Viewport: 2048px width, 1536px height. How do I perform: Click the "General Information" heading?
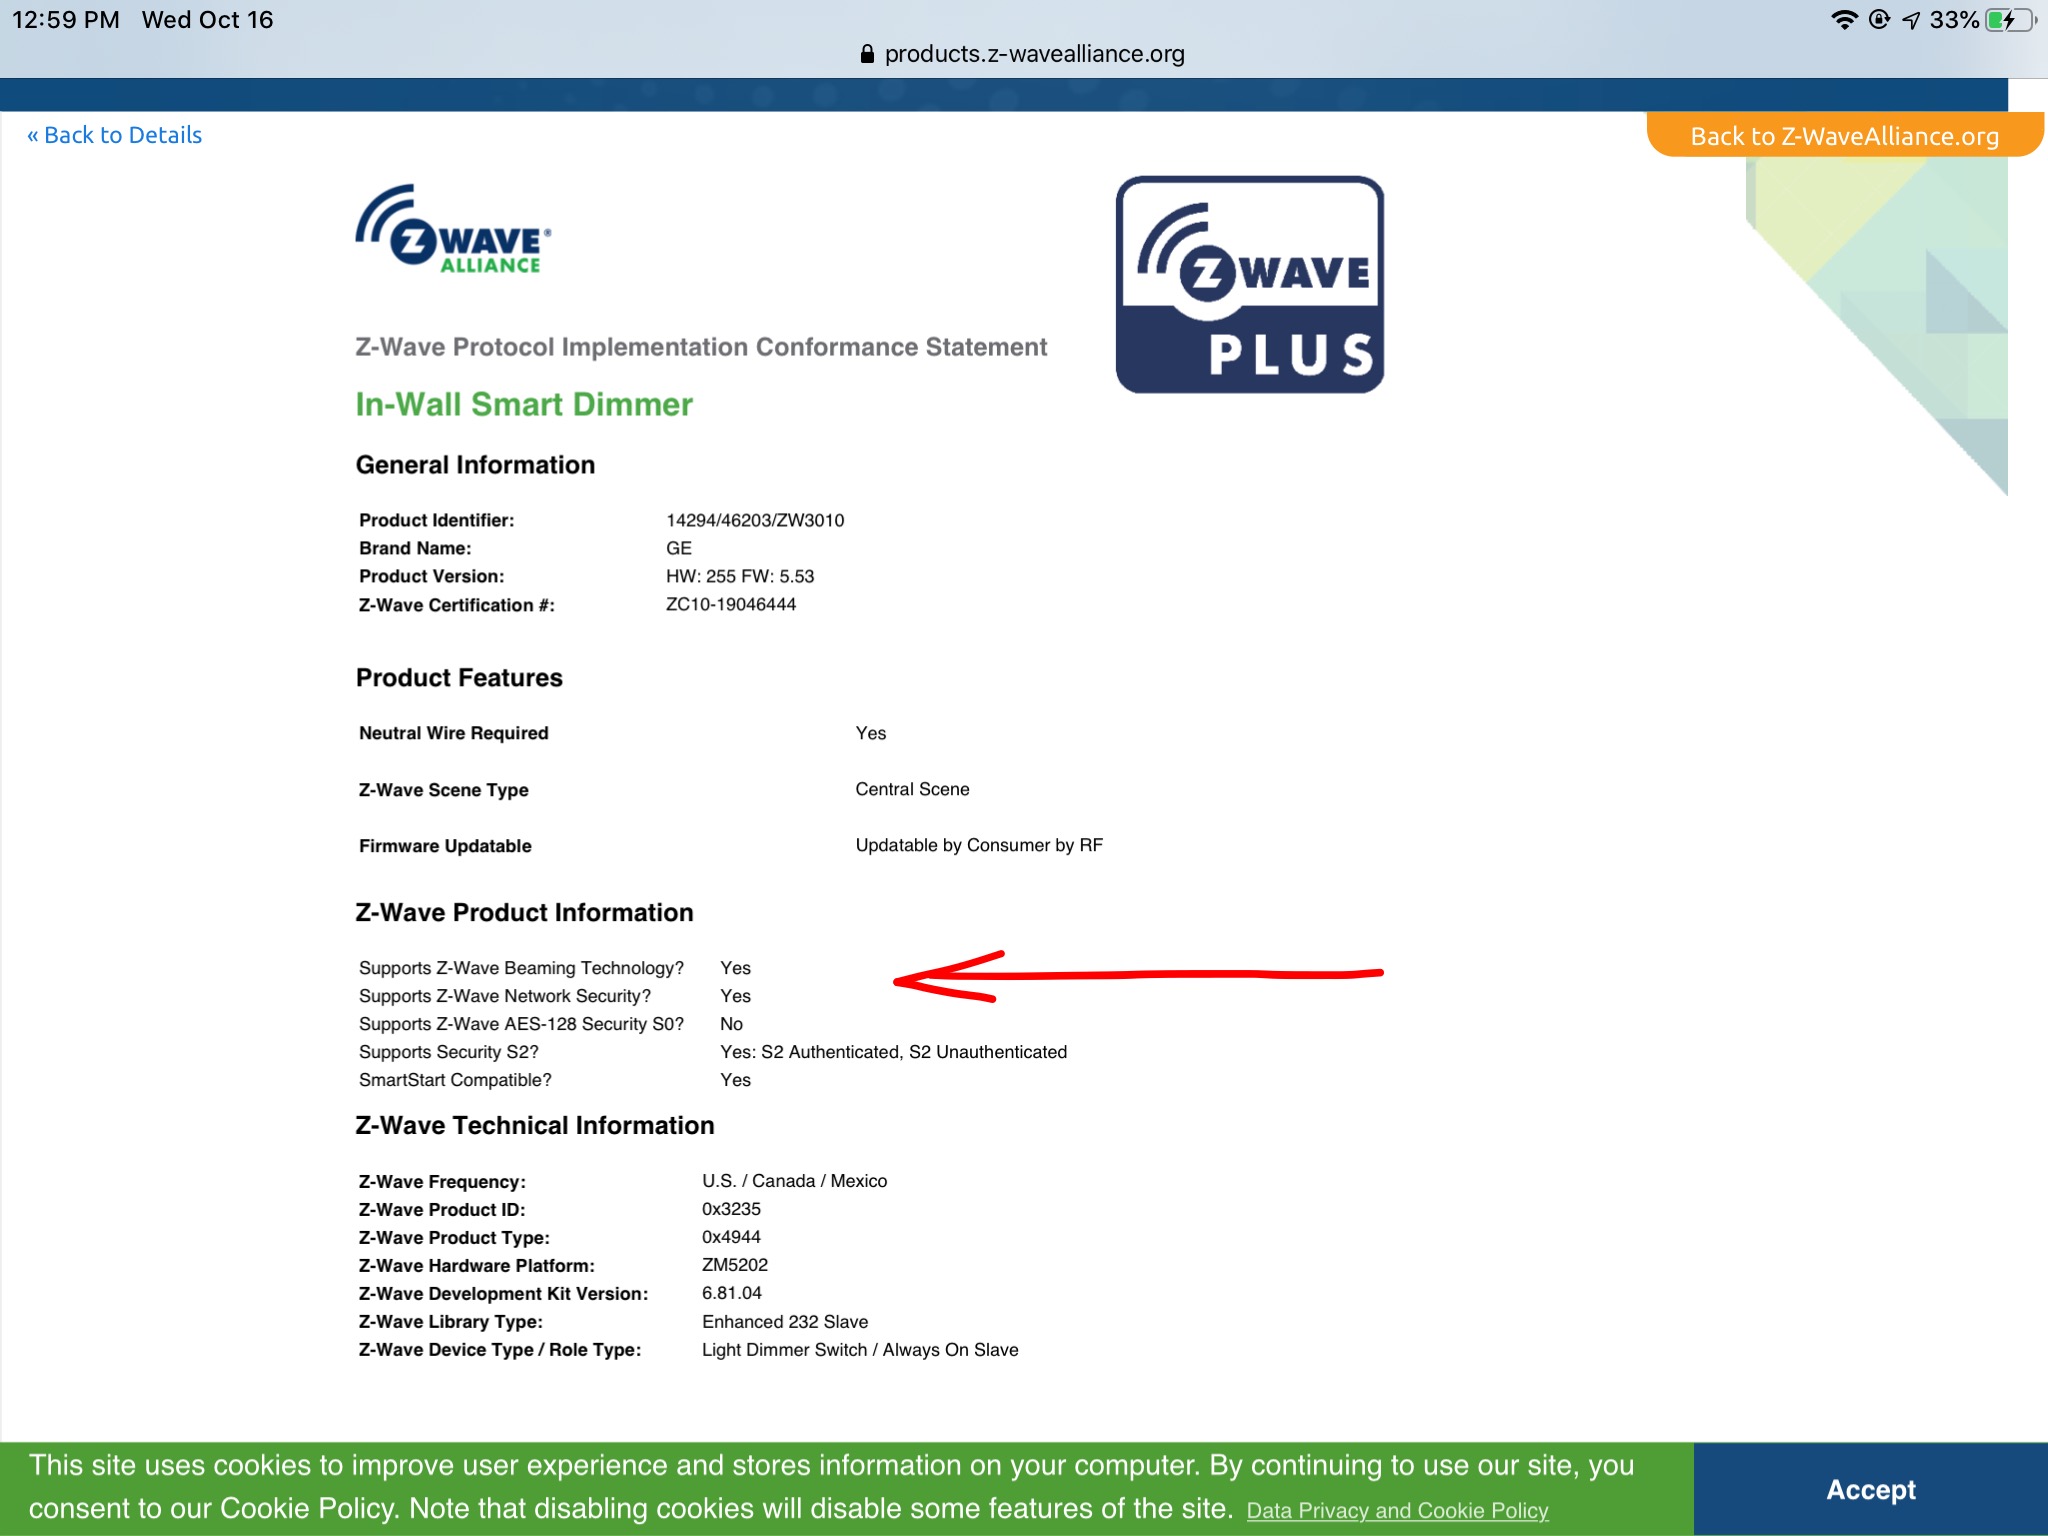click(x=475, y=465)
